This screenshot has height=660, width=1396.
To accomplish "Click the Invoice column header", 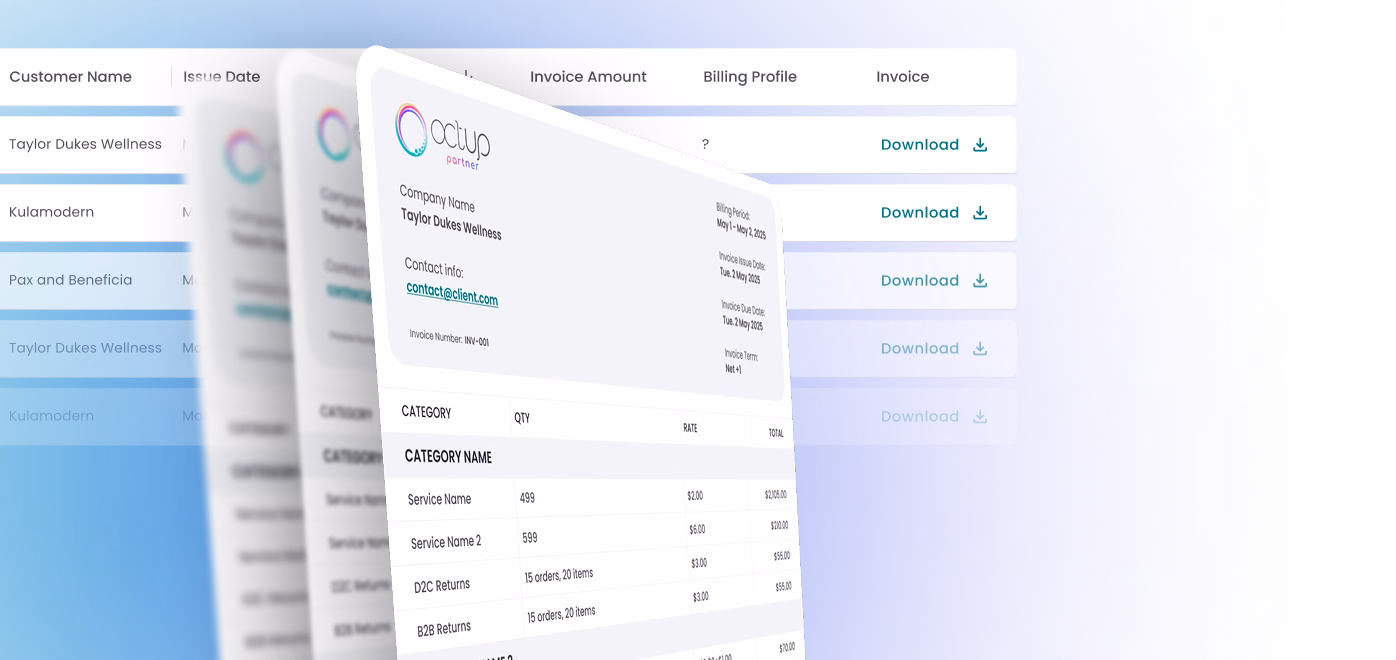I will (x=902, y=77).
